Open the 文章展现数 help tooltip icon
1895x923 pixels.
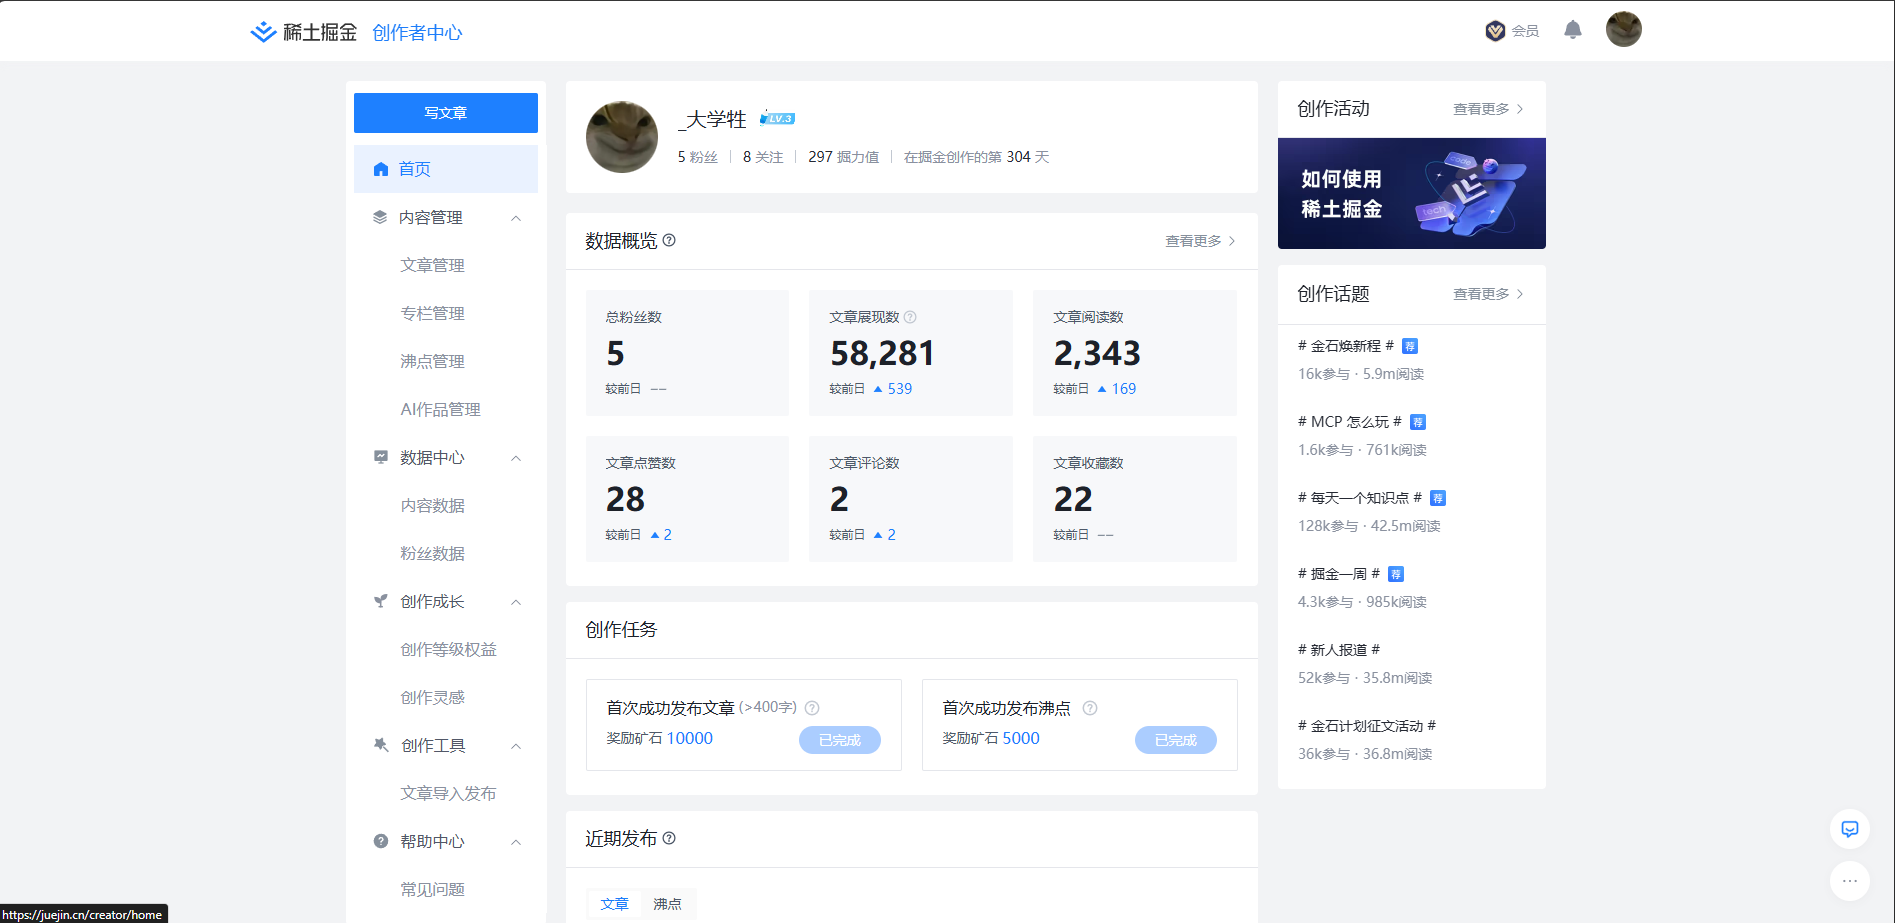910,317
